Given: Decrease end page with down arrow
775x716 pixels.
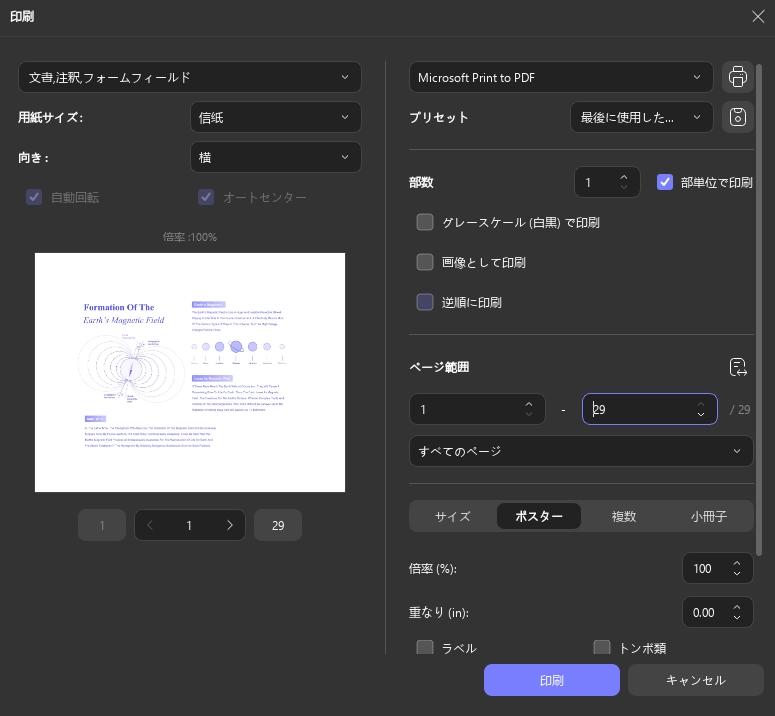Looking at the screenshot, I should click(x=701, y=415).
